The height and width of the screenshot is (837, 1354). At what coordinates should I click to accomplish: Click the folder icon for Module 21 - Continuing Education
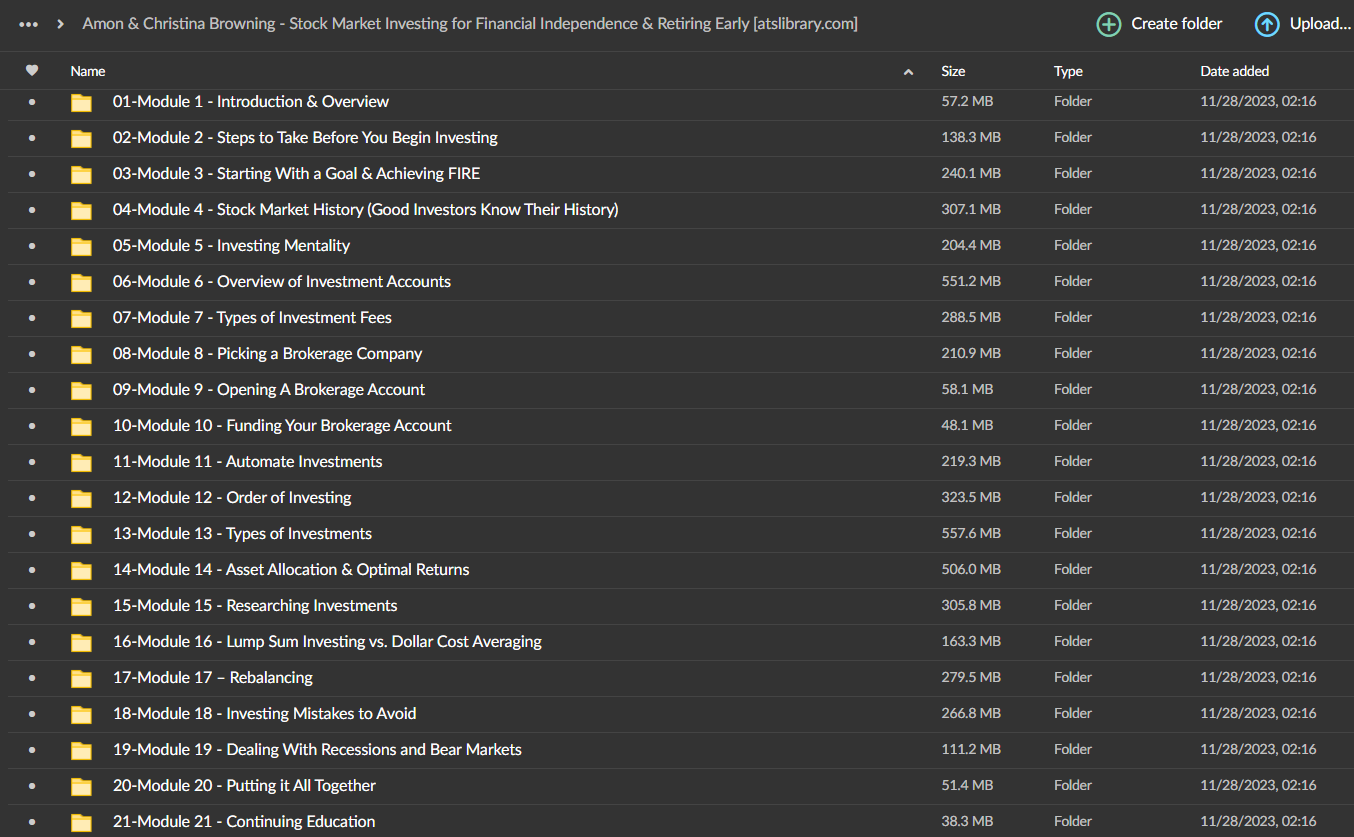(81, 821)
